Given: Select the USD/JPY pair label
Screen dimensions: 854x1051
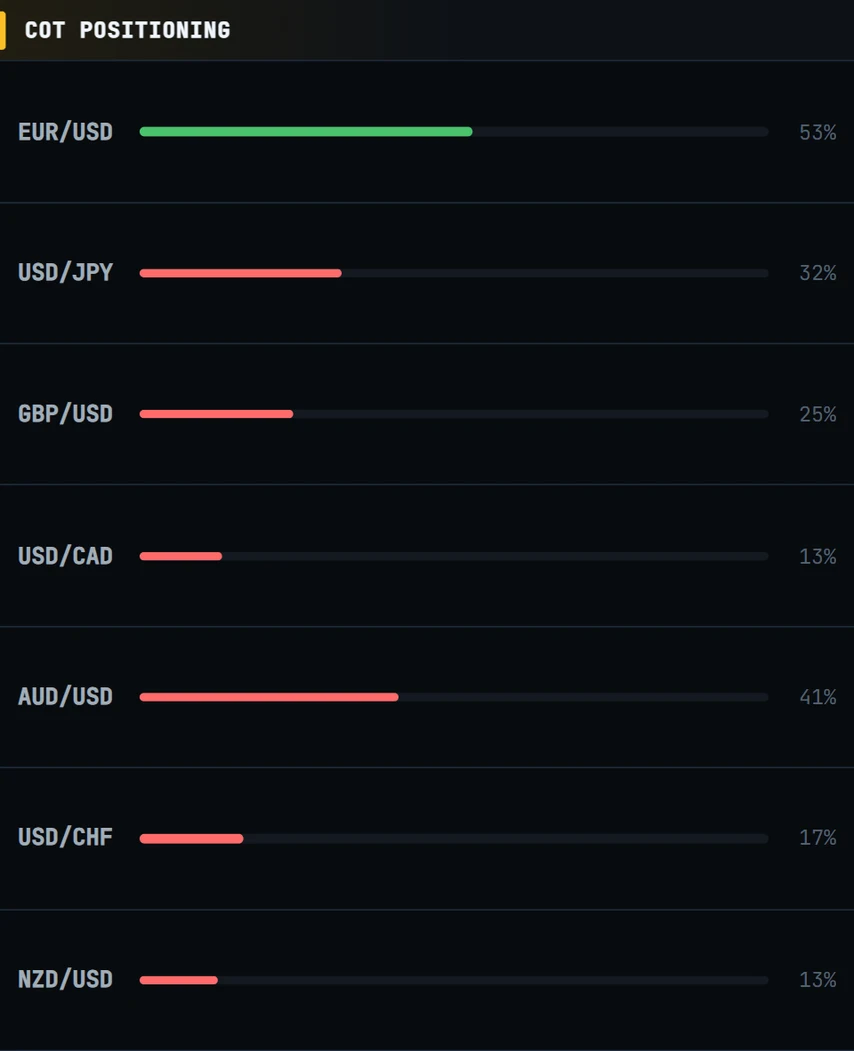Looking at the screenshot, I should pos(66,273).
